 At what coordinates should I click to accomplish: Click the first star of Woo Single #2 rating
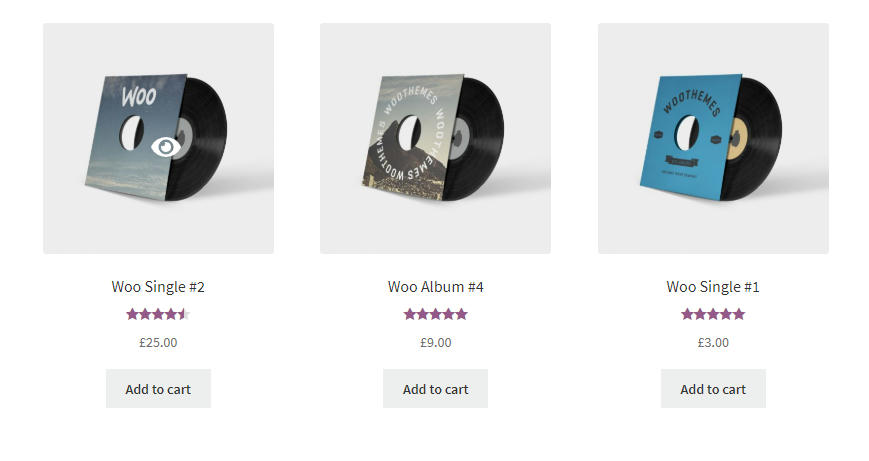tap(132, 314)
